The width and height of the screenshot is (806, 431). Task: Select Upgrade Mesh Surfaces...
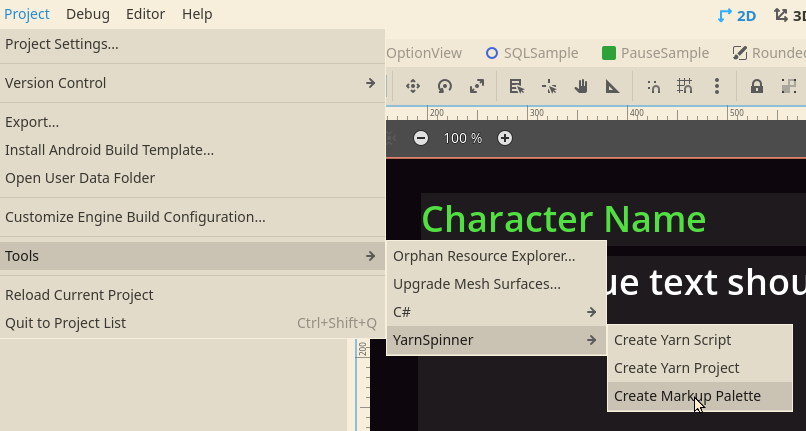click(497, 284)
